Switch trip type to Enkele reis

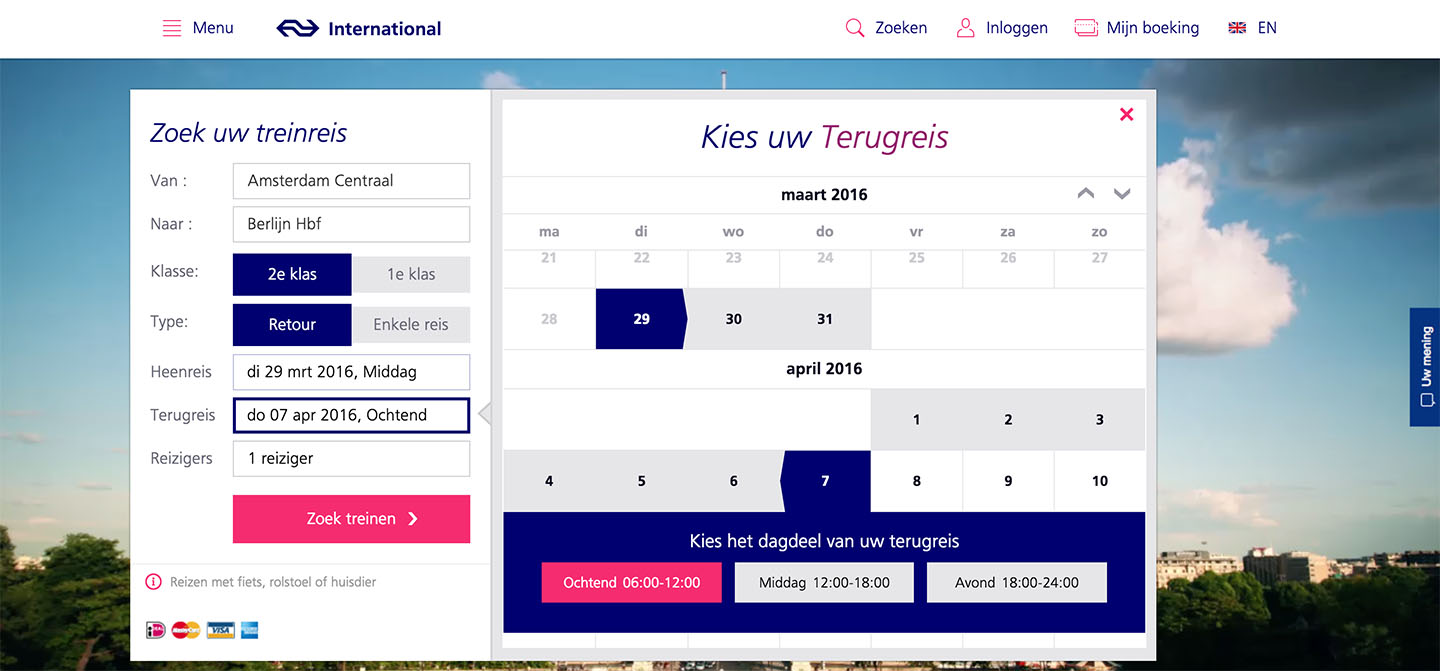click(x=411, y=324)
